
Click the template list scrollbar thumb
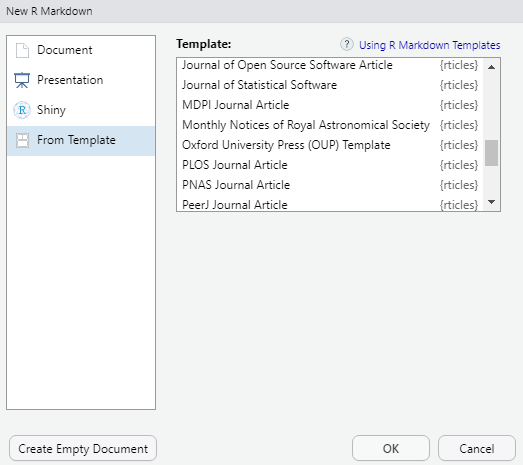coord(491,153)
